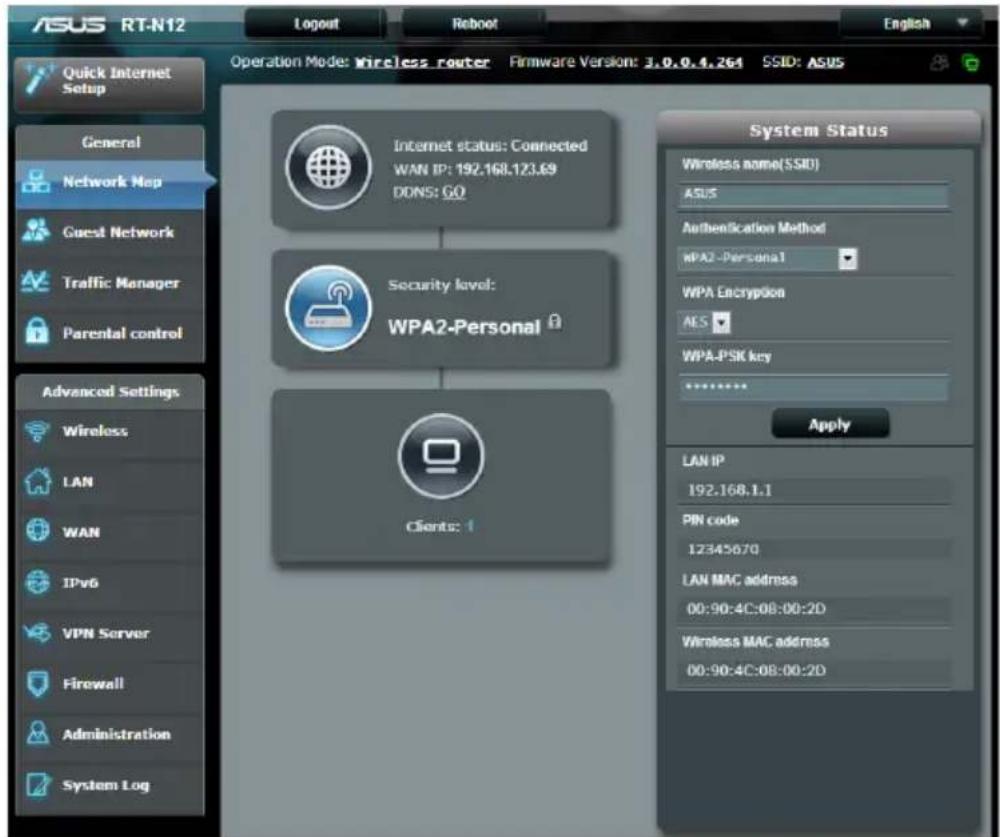Click the Wireless MAC address value
1000x837 pixels.
coord(756,670)
